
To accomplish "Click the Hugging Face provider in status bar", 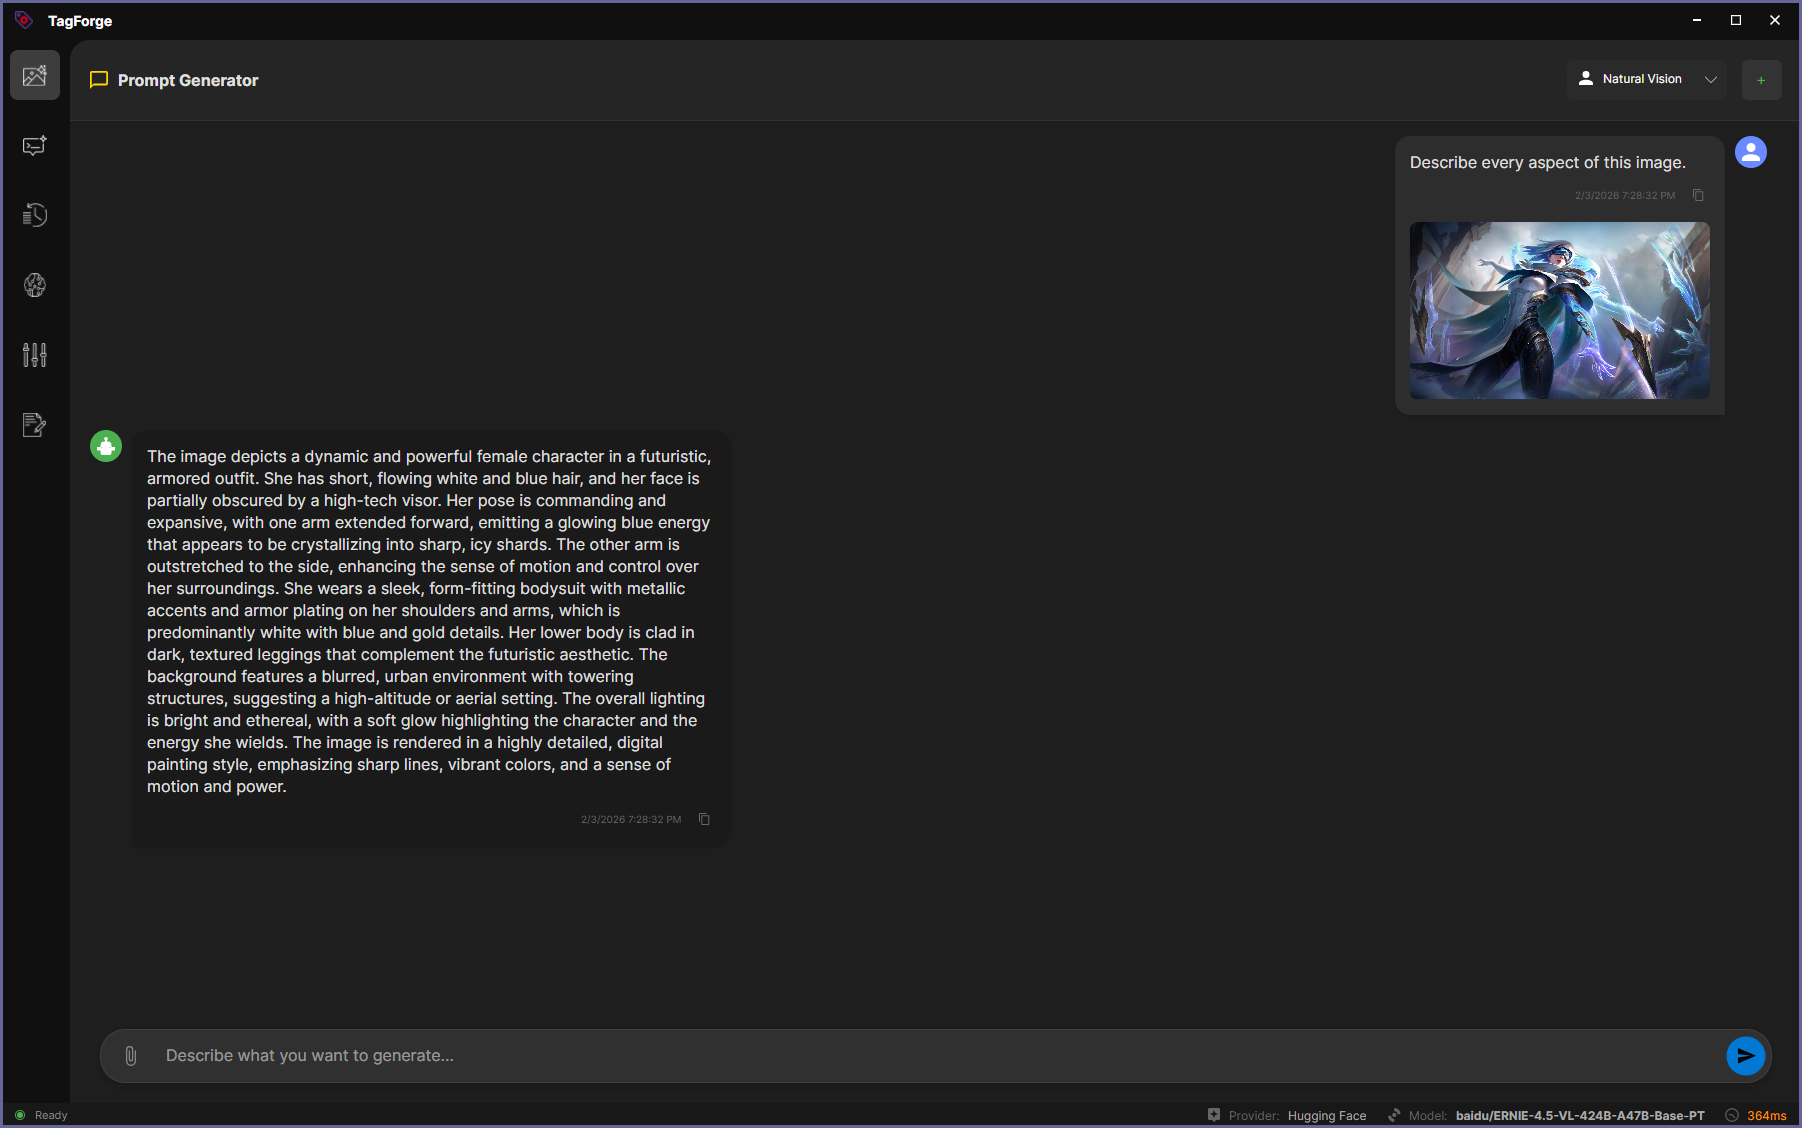I will click(1326, 1116).
